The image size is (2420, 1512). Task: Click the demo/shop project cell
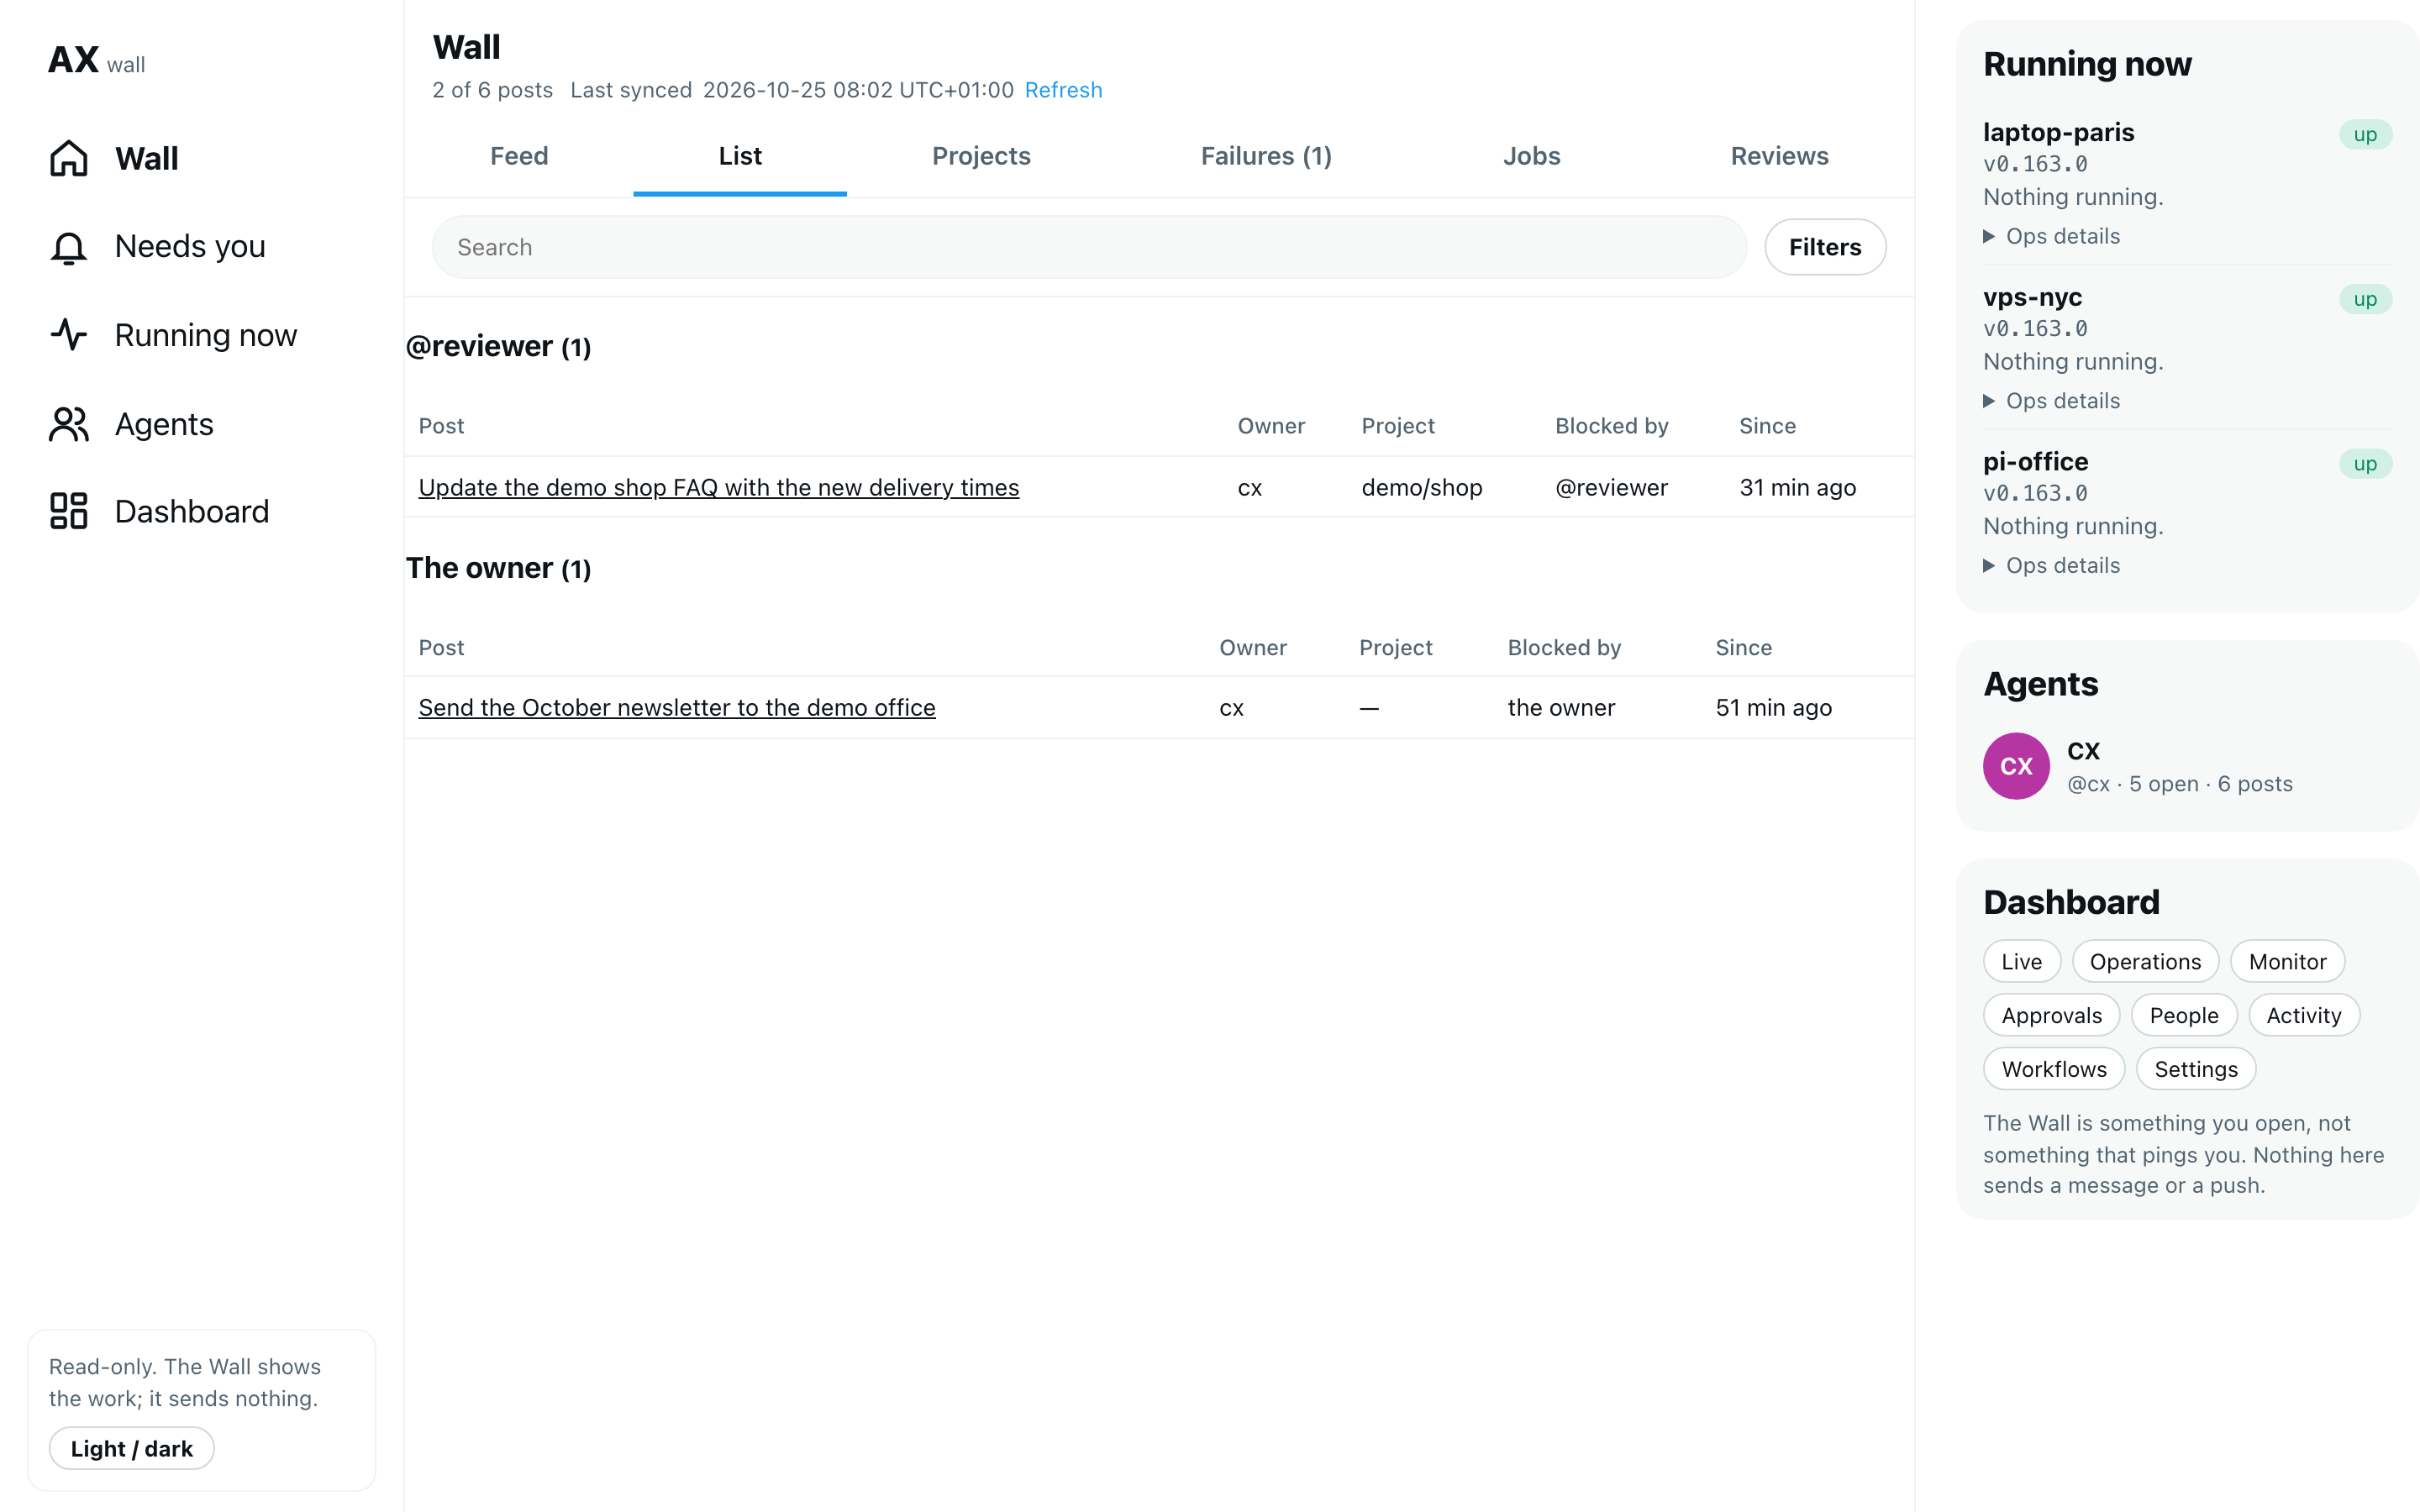1421,487
